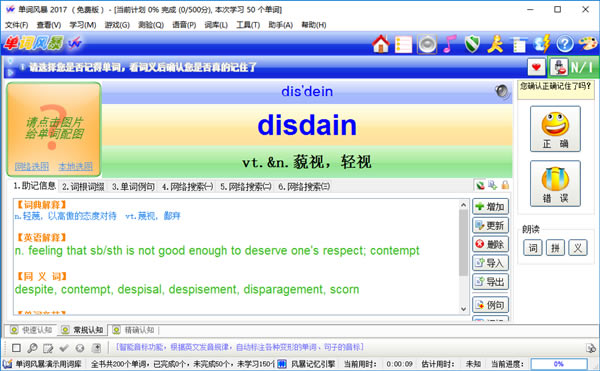
Task: Click the 当前进度 progress bar
Action: coord(559,364)
